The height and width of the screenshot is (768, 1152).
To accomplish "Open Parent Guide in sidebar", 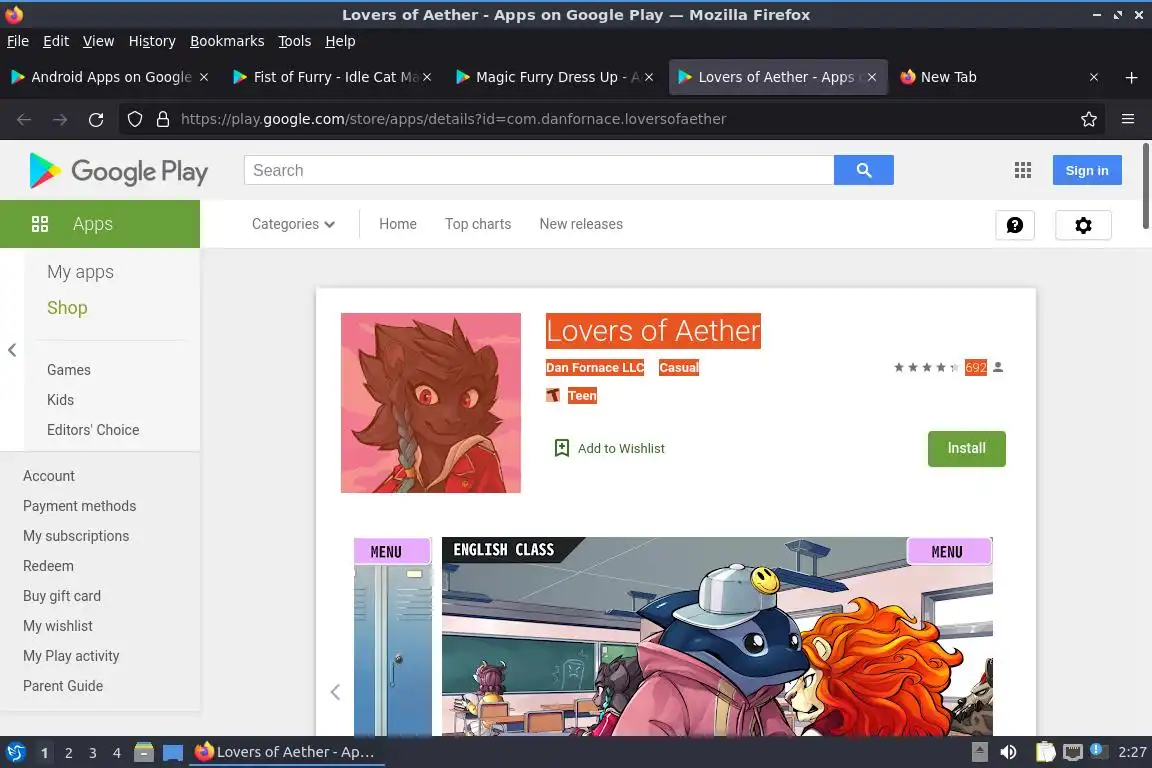I will 62,686.
